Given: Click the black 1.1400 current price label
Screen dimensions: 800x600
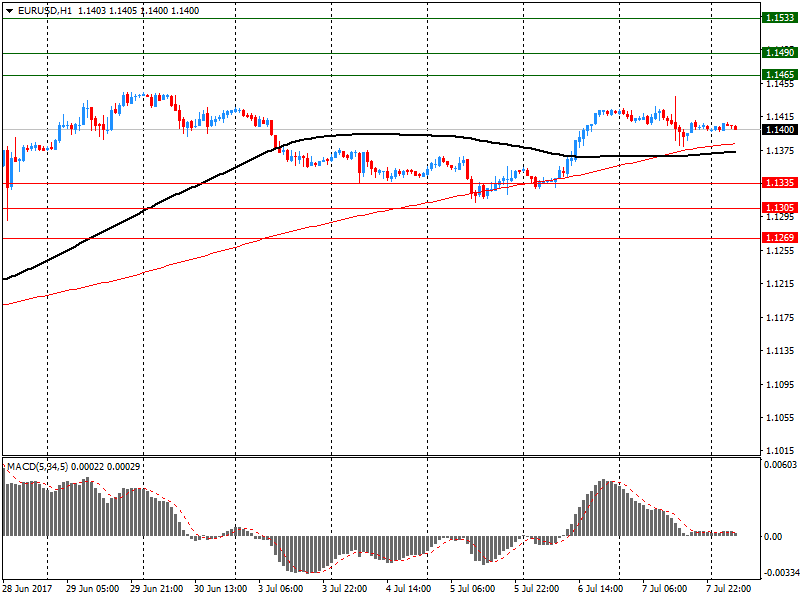Looking at the screenshot, I should (780, 130).
